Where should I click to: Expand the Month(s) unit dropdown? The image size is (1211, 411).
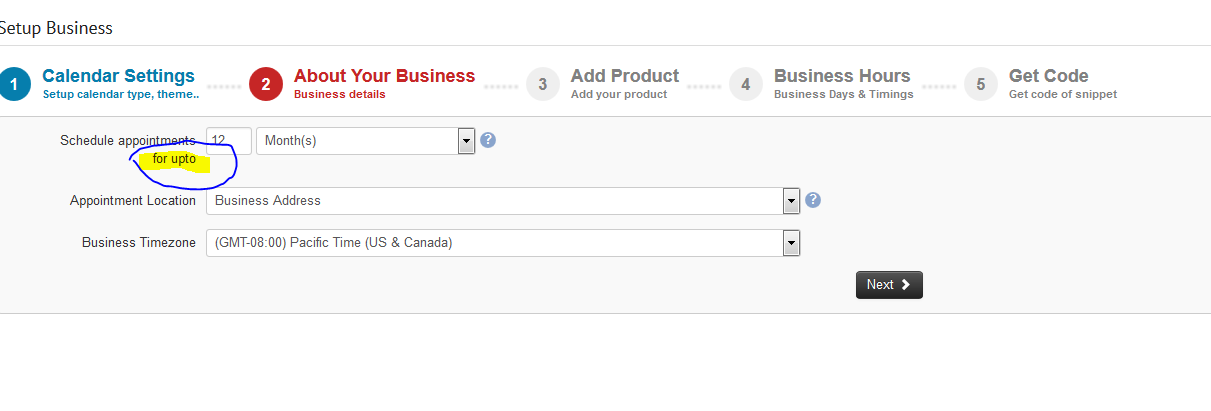(x=365, y=141)
